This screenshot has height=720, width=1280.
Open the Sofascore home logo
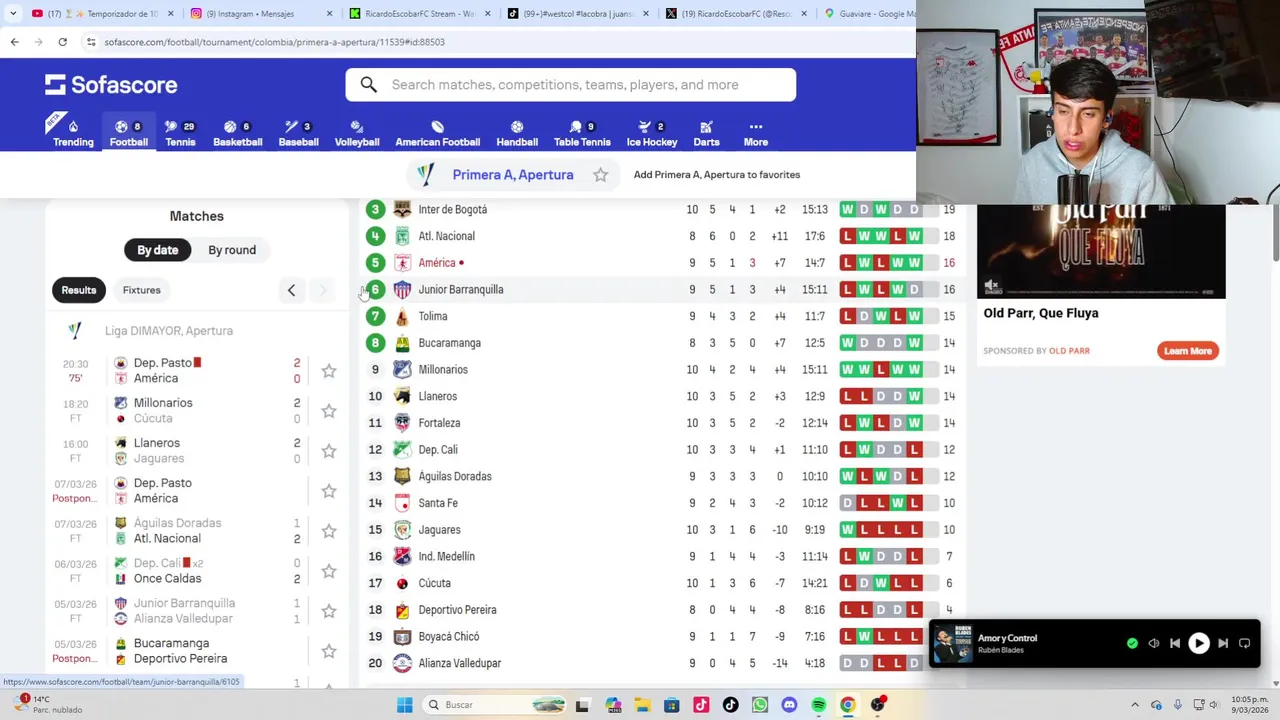click(111, 85)
